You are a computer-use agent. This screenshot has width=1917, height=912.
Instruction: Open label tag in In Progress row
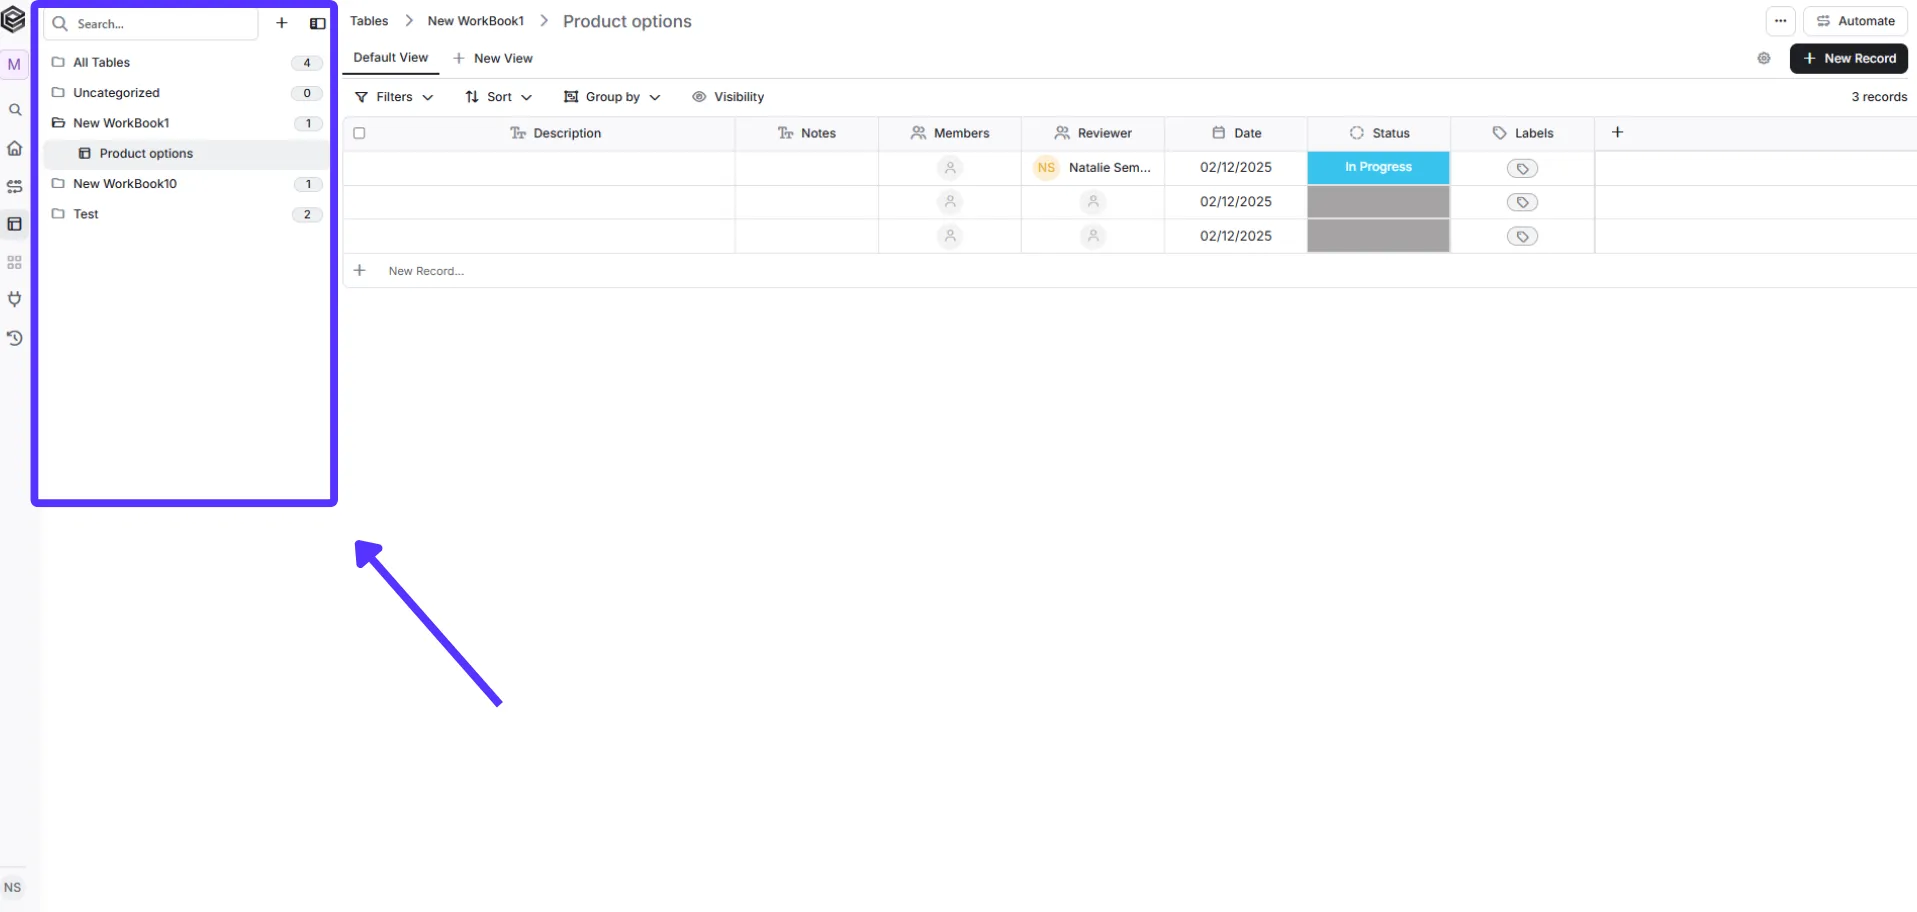tap(1522, 168)
